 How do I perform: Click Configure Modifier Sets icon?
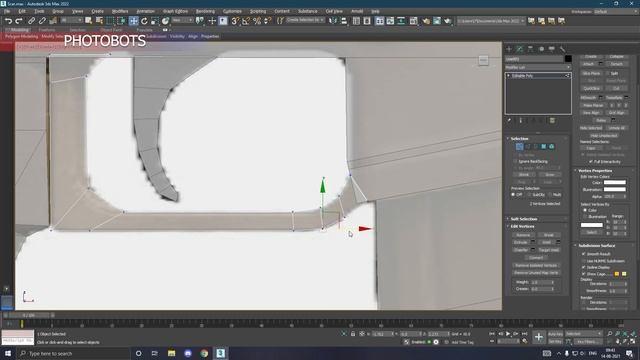tap(552, 121)
